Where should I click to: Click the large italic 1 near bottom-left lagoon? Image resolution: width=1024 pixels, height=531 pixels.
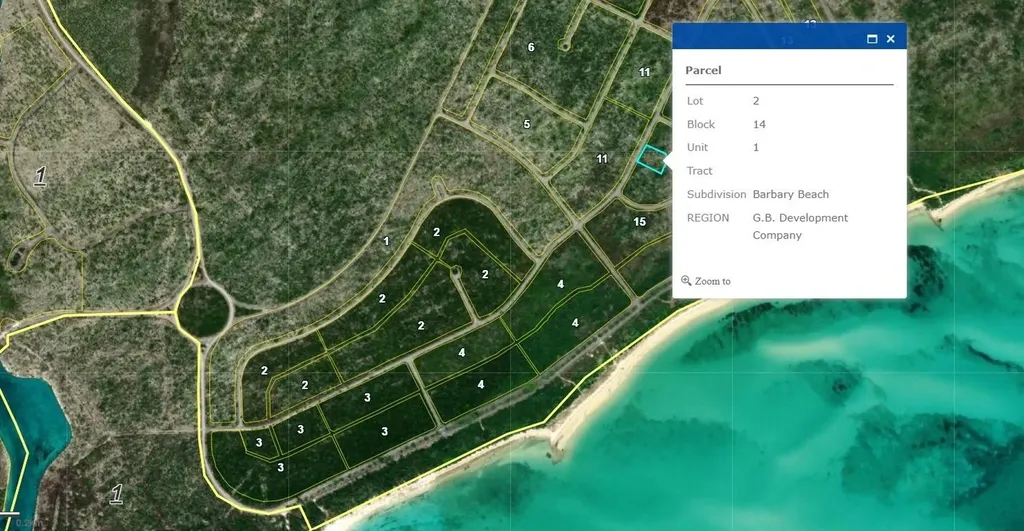(x=117, y=493)
